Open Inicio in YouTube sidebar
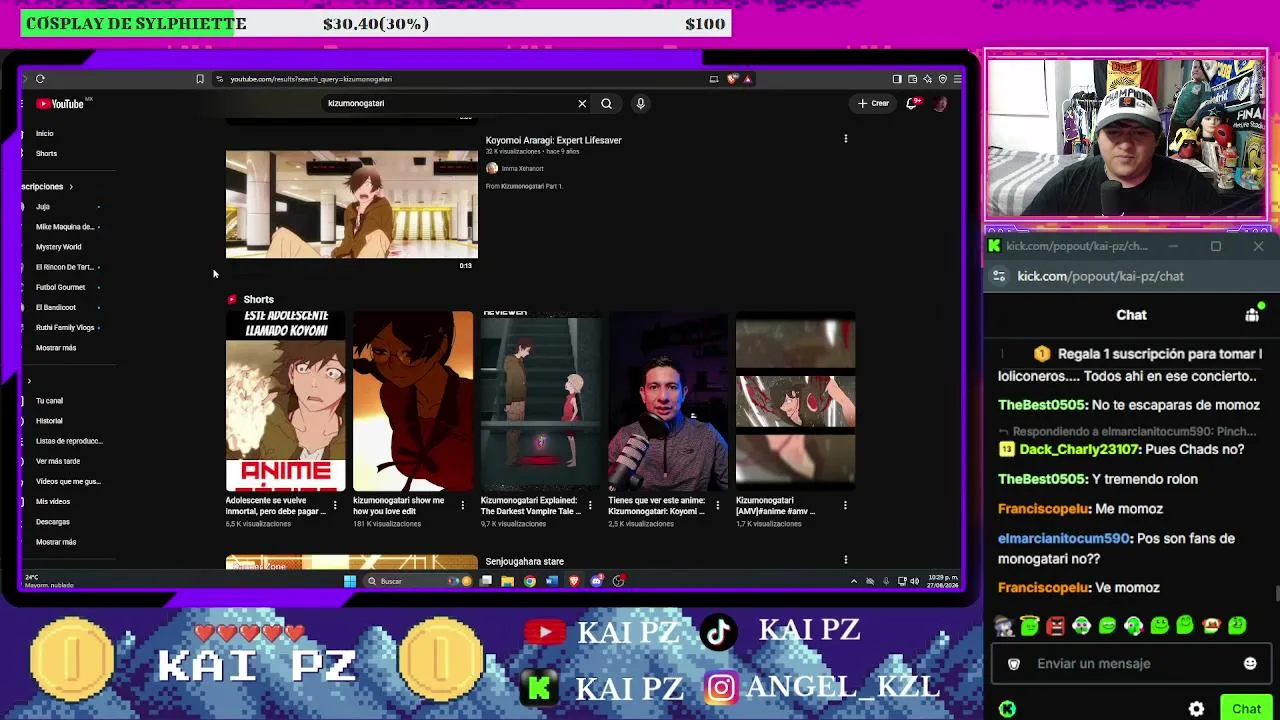Screen dimensions: 1280x720 45,133
